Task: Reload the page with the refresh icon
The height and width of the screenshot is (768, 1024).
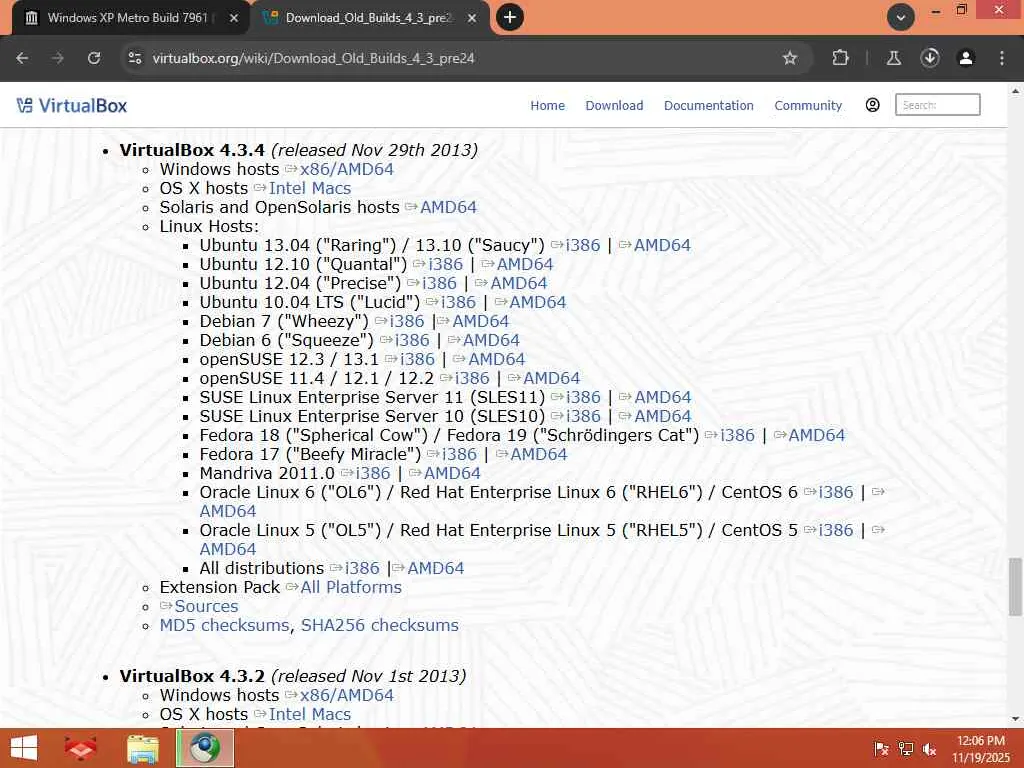Action: (94, 58)
